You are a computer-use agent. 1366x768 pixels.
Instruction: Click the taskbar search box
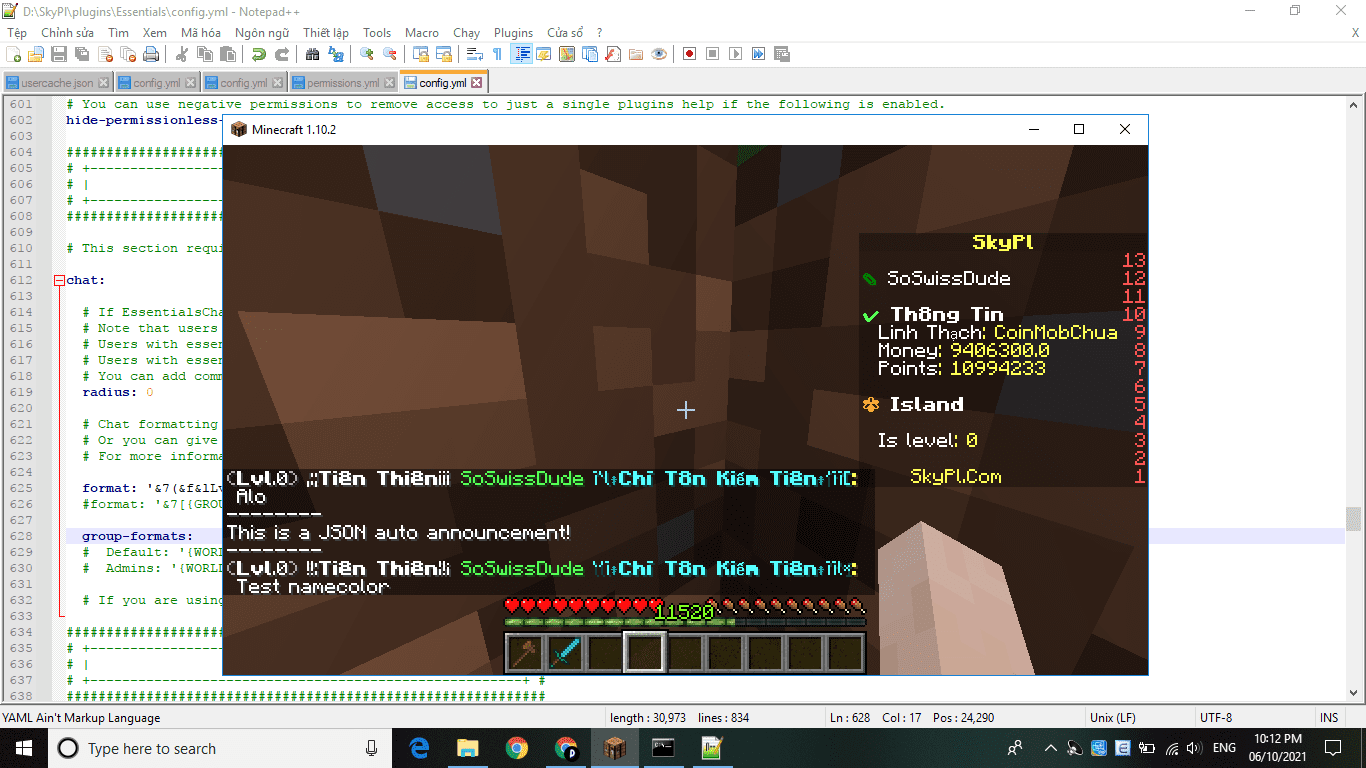click(219, 748)
